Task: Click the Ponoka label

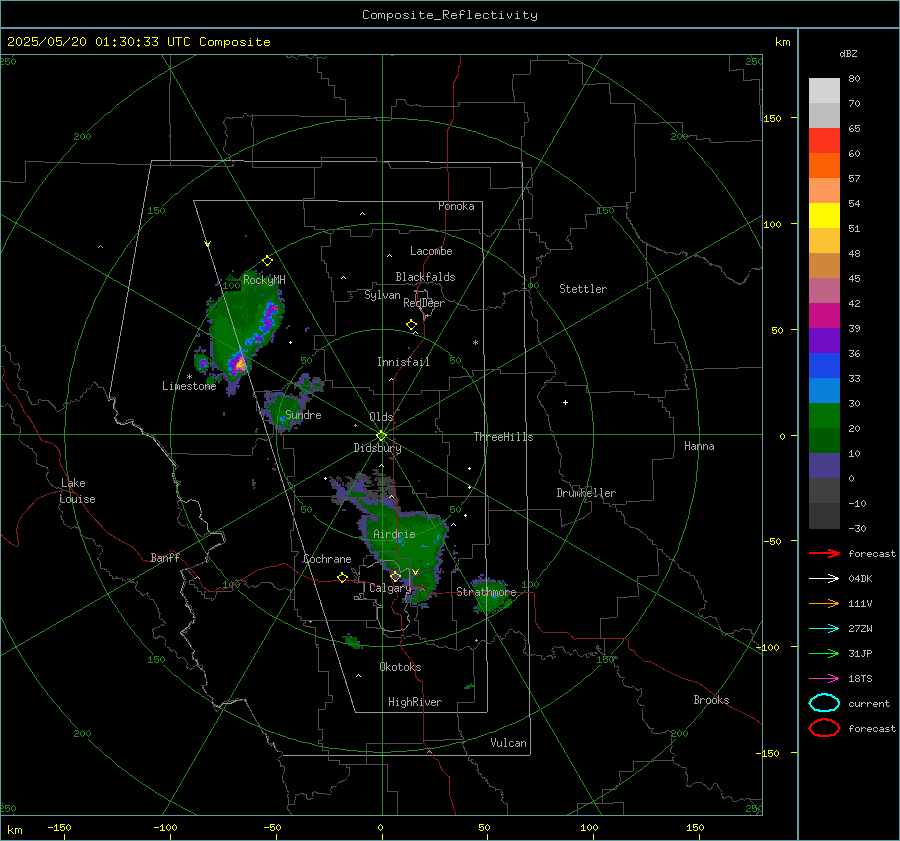Action: pos(456,206)
